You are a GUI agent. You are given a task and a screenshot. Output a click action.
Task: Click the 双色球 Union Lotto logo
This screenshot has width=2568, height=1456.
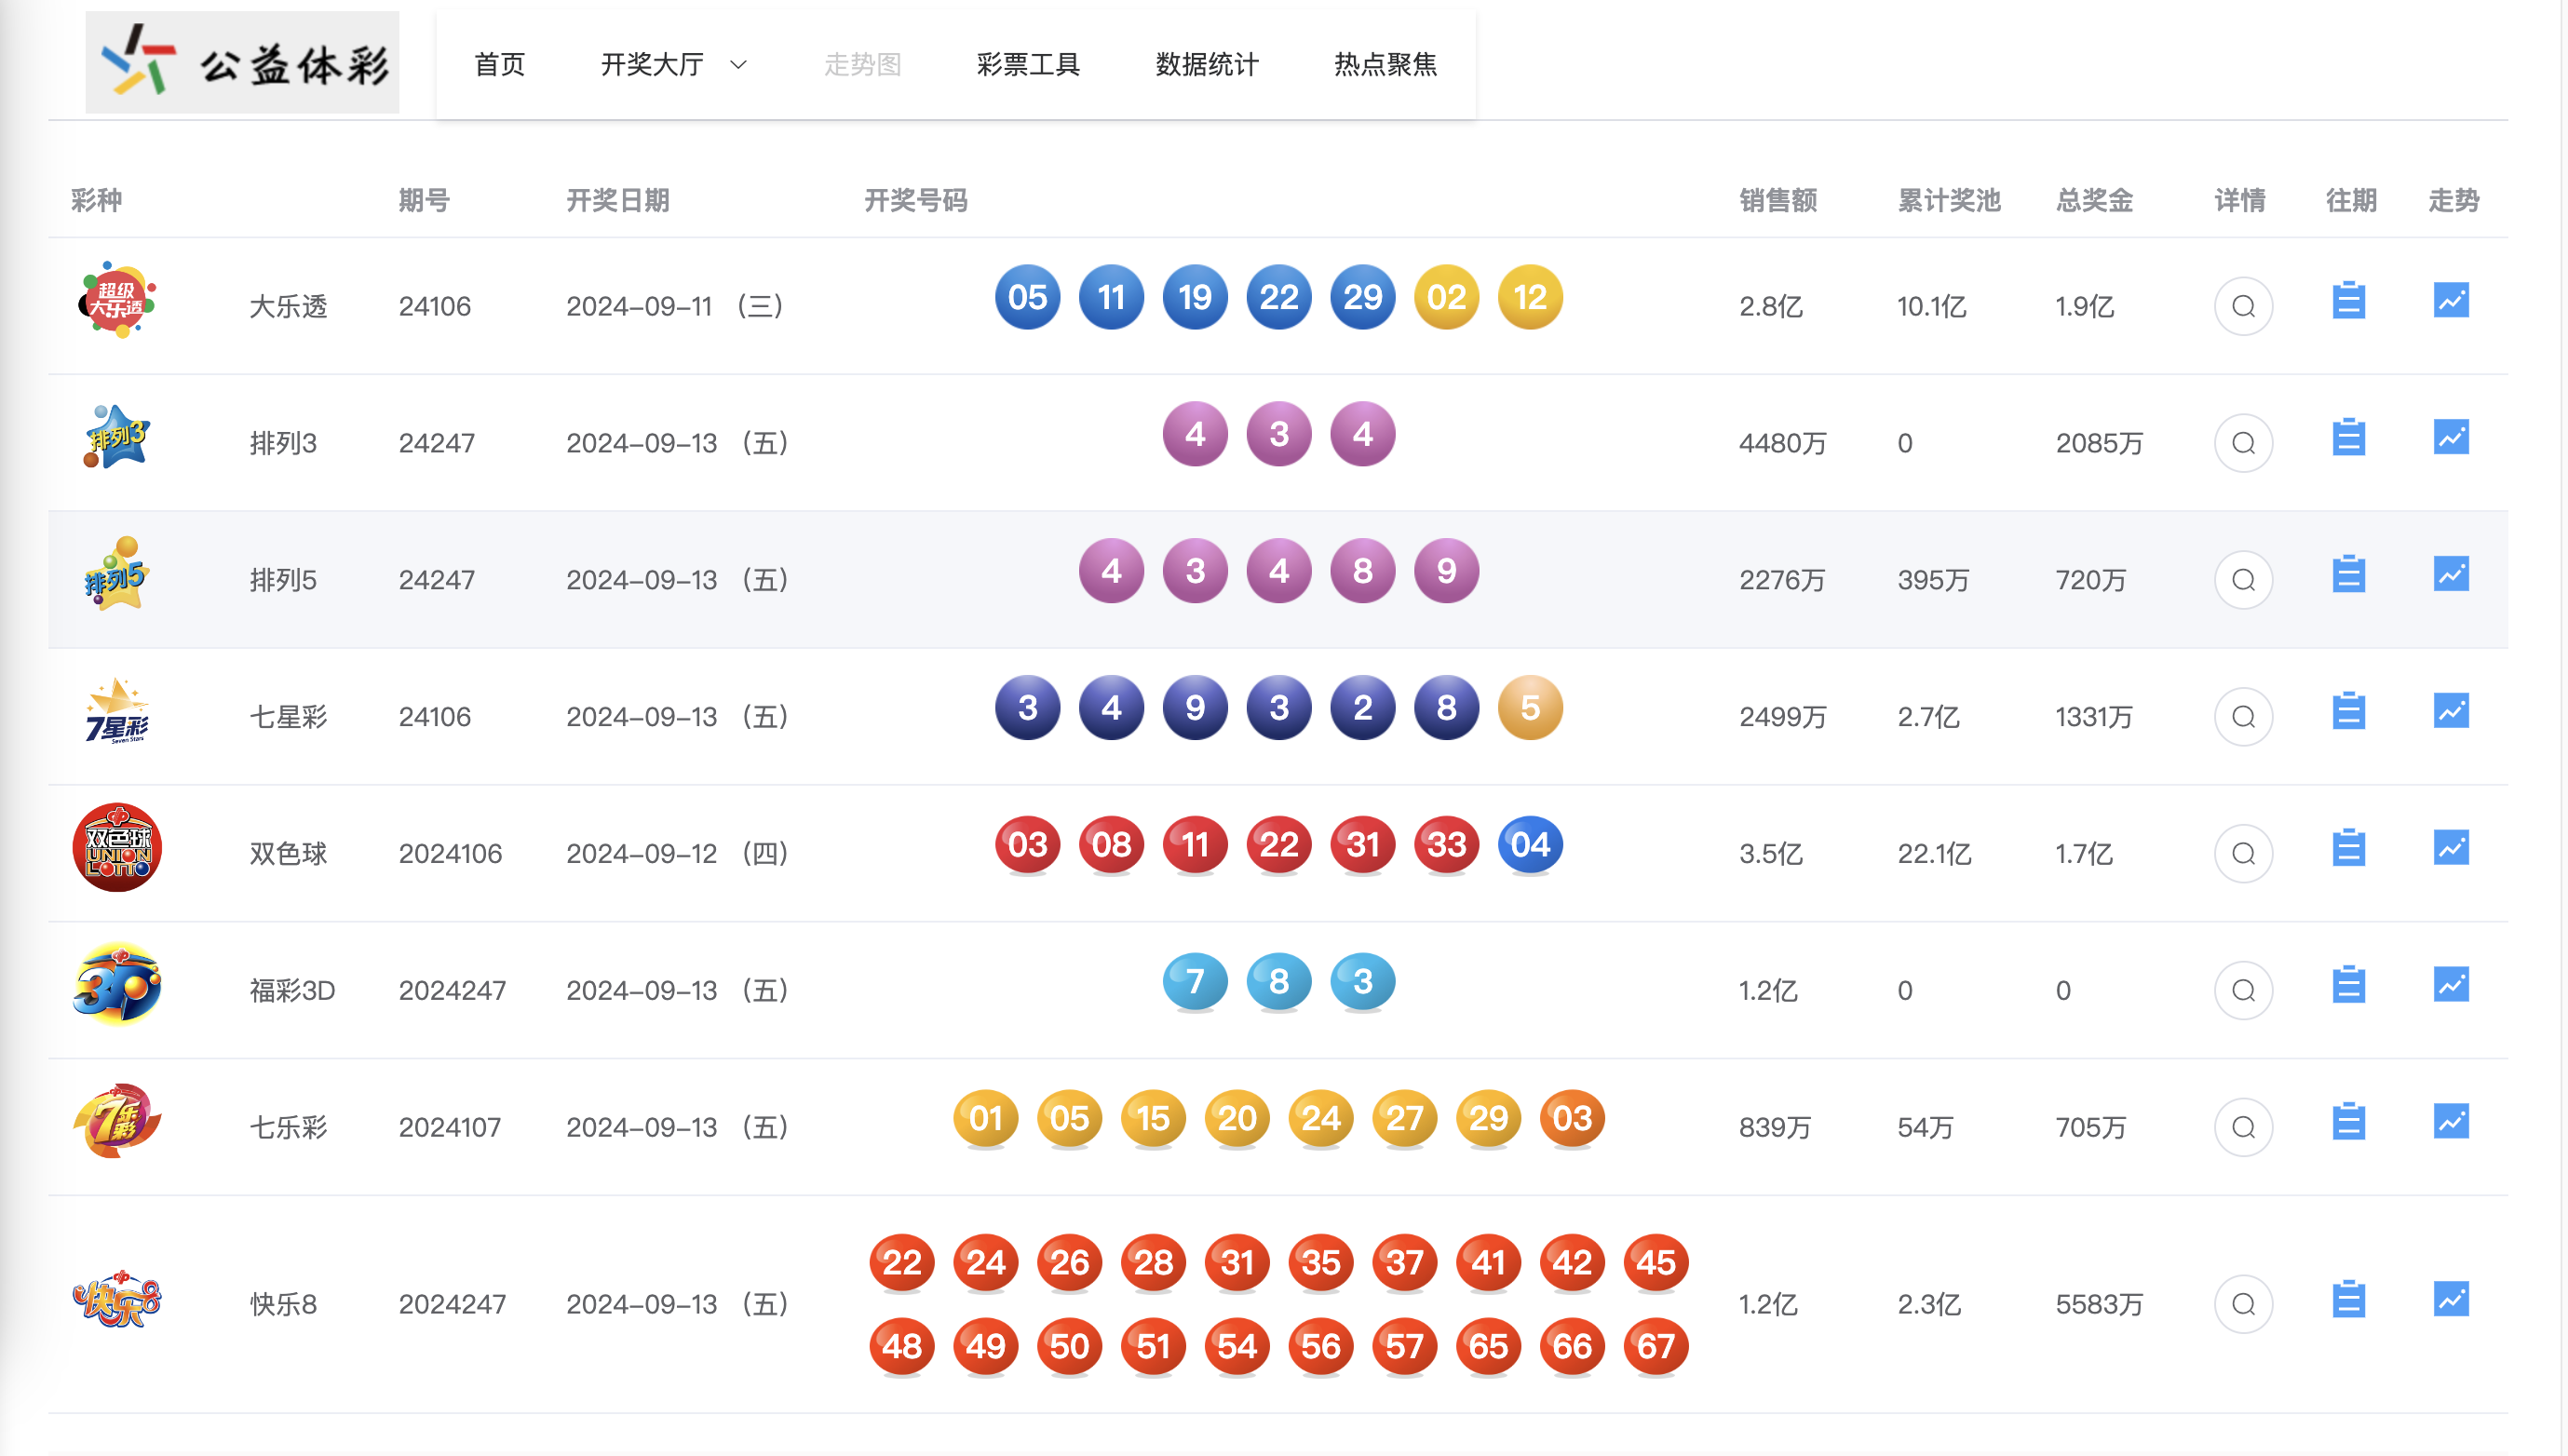pos(117,848)
